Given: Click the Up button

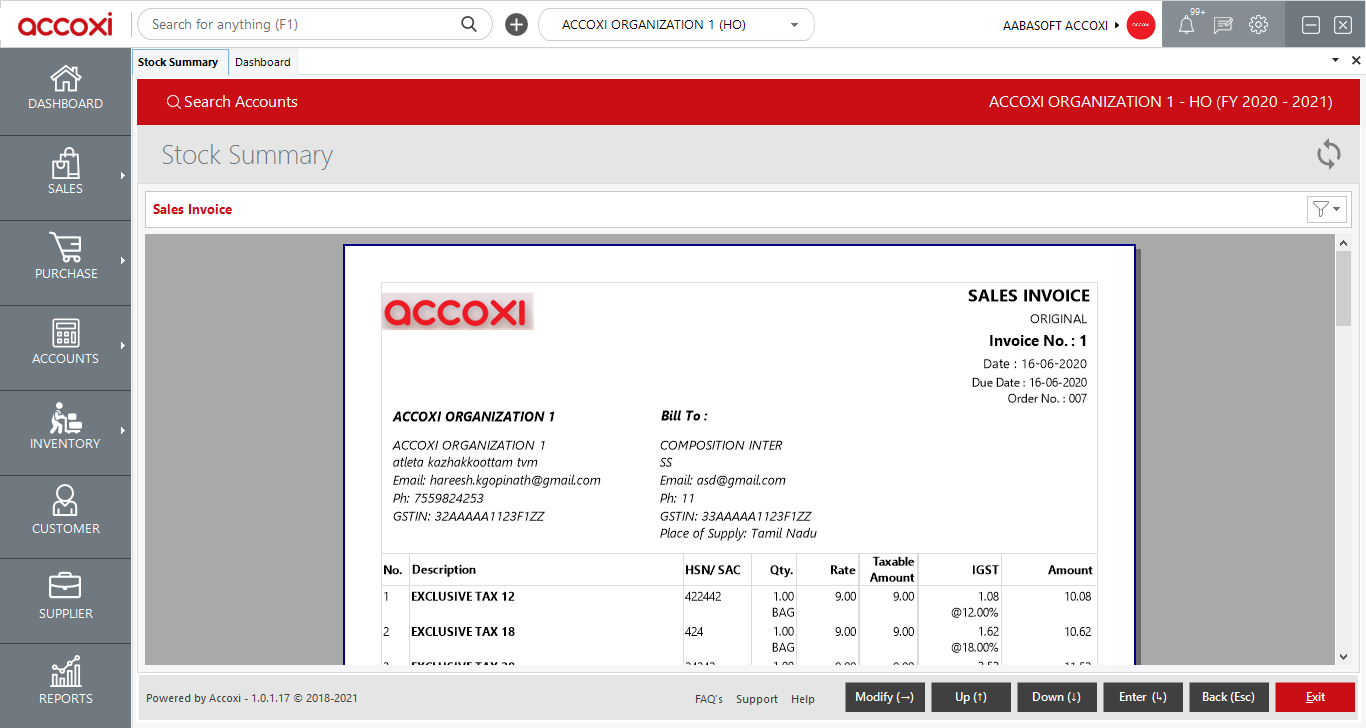Looking at the screenshot, I should (x=971, y=697).
